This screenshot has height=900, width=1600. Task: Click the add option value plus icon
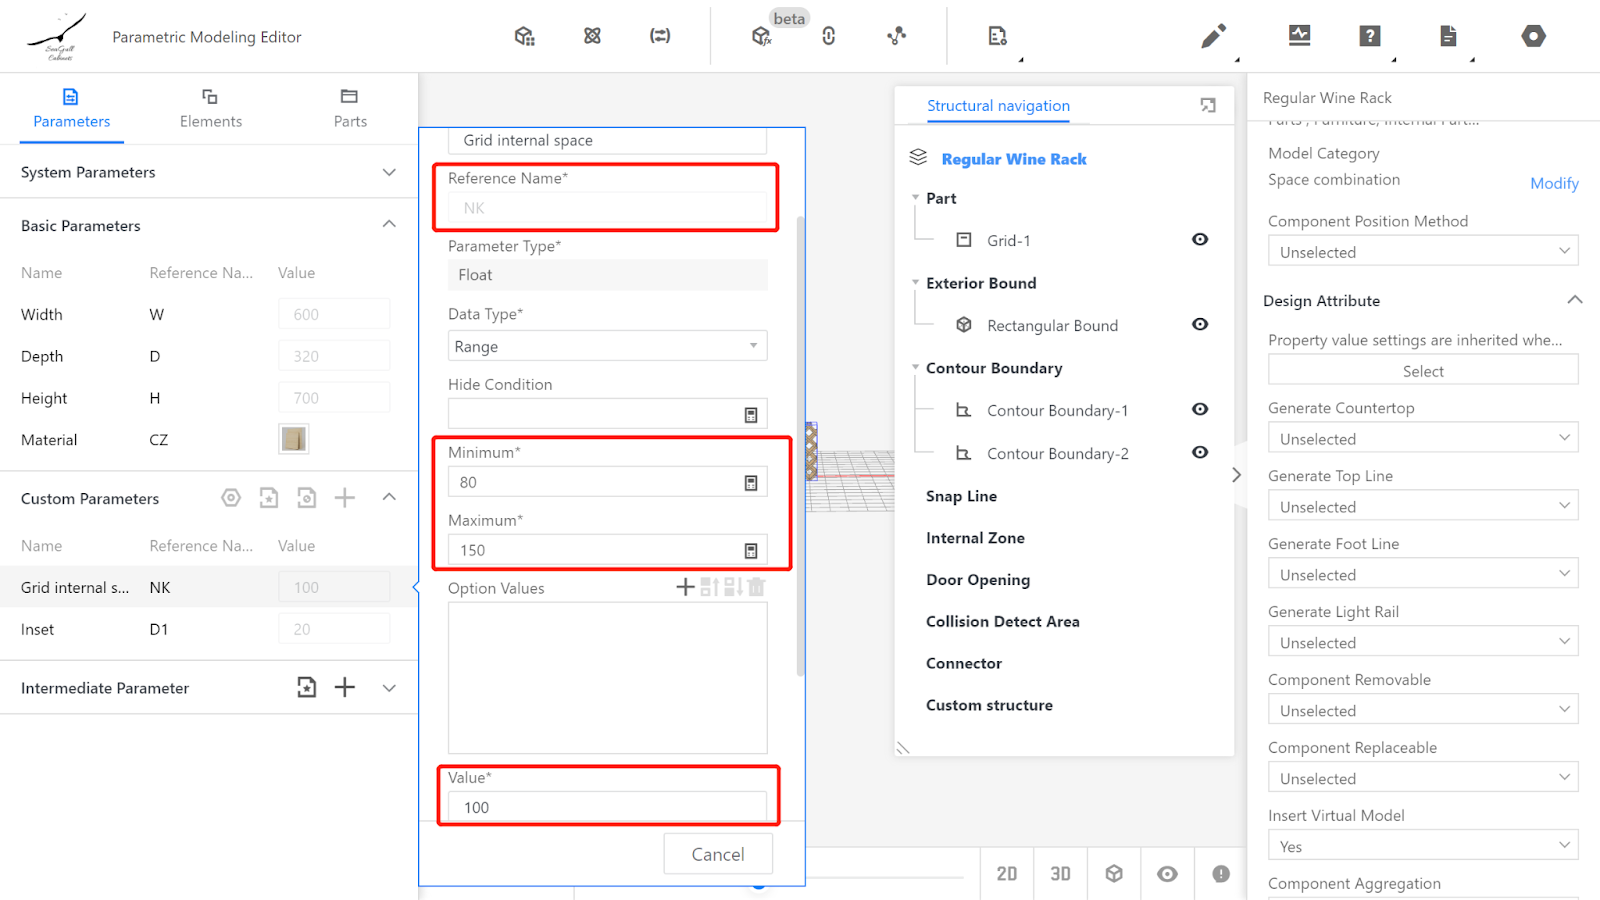685,587
